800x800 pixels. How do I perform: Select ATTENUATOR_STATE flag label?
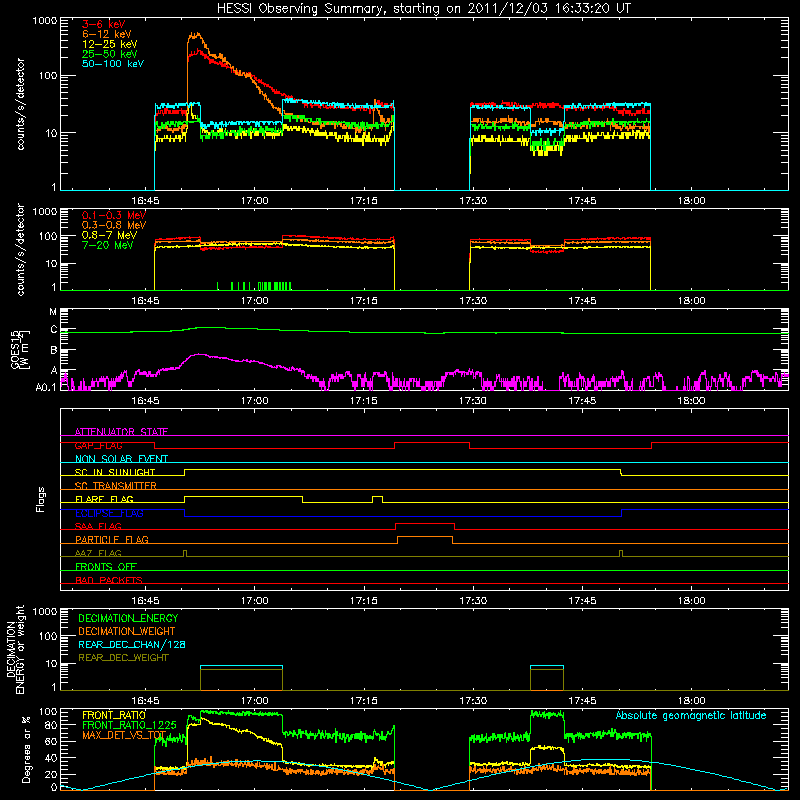click(x=121, y=432)
